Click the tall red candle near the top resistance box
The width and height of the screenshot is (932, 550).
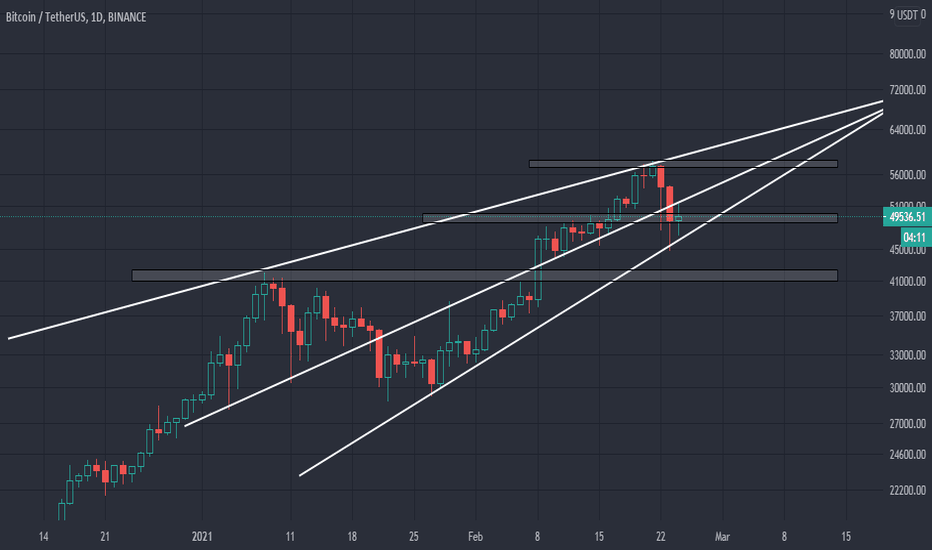pyautogui.click(x=661, y=177)
